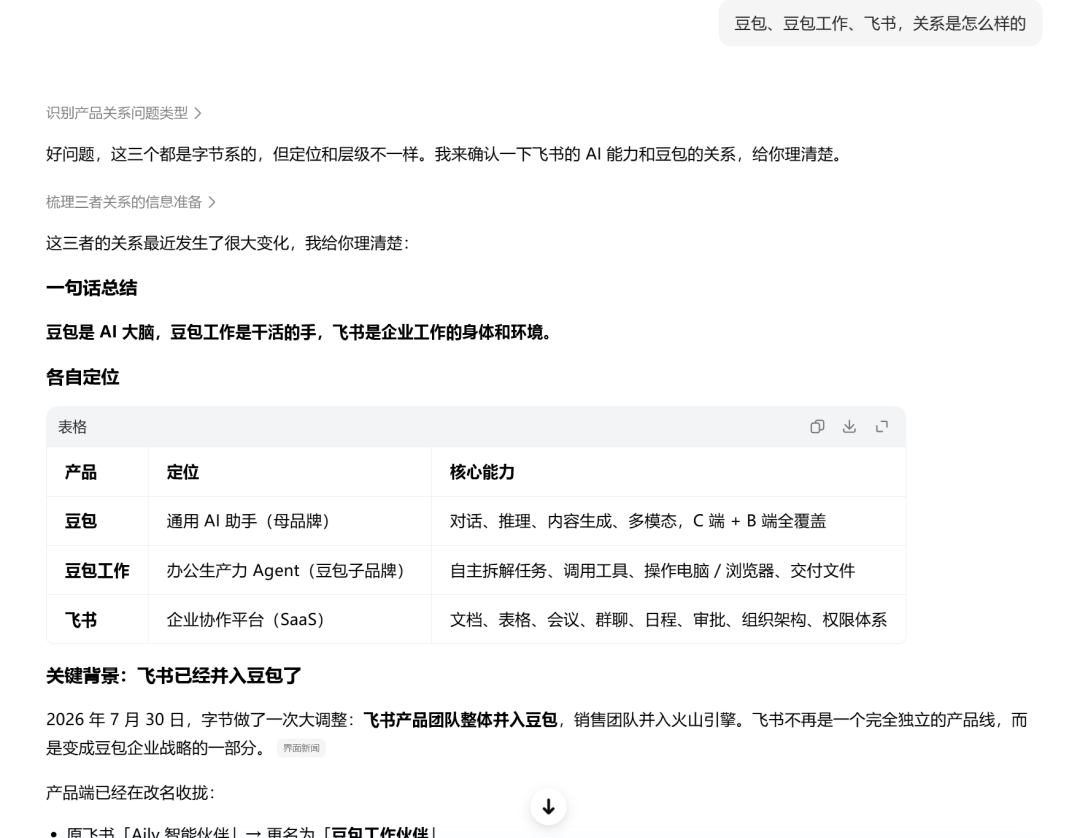Click the bold sentence 豆包是 AI 大脑
Image resolution: width=1080 pixels, height=838 pixels.
click(298, 333)
